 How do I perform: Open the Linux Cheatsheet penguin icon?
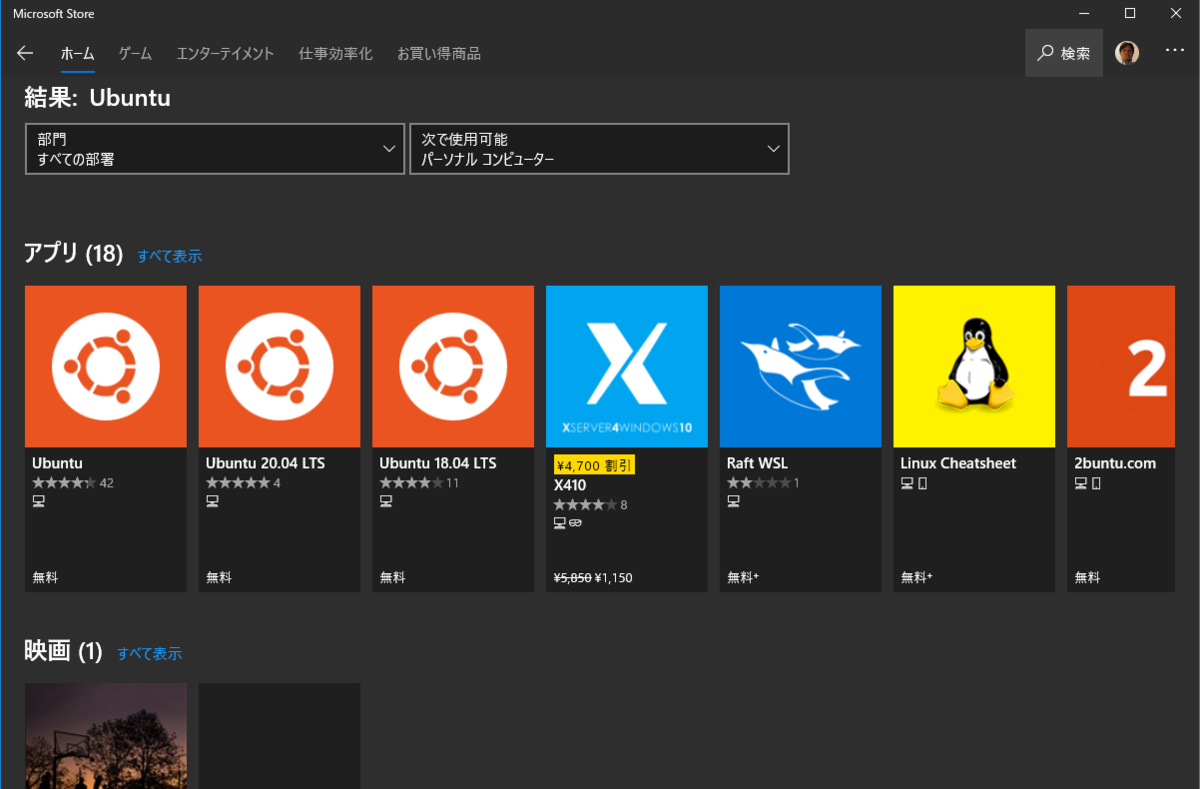(974, 366)
